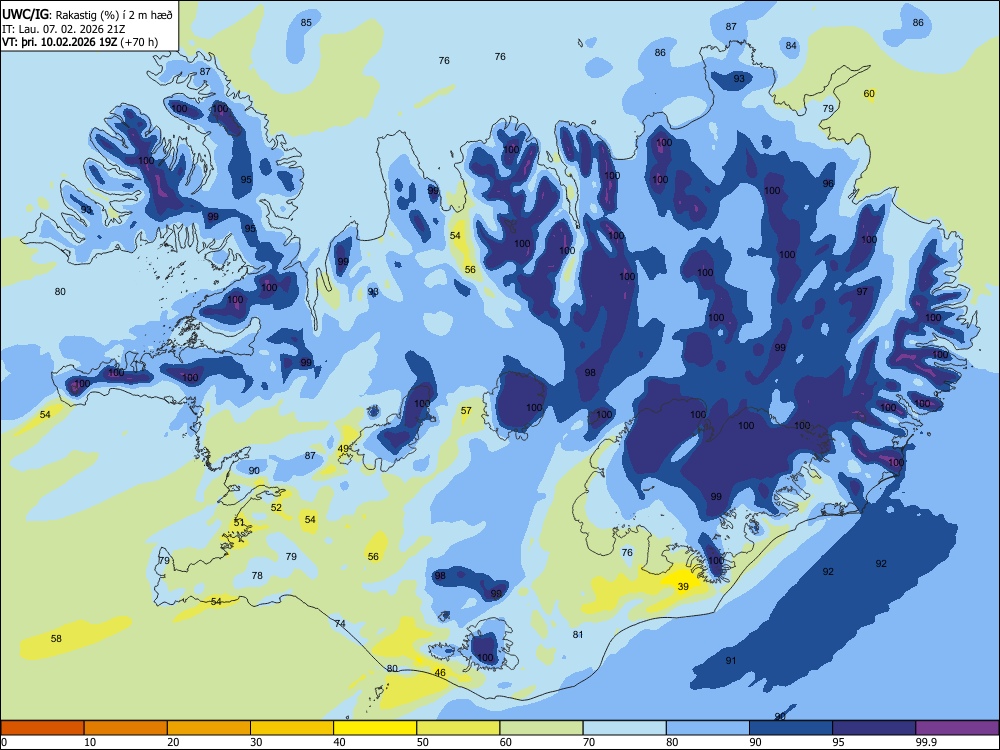Select the orange 10–20 legend color box

click(x=126, y=728)
